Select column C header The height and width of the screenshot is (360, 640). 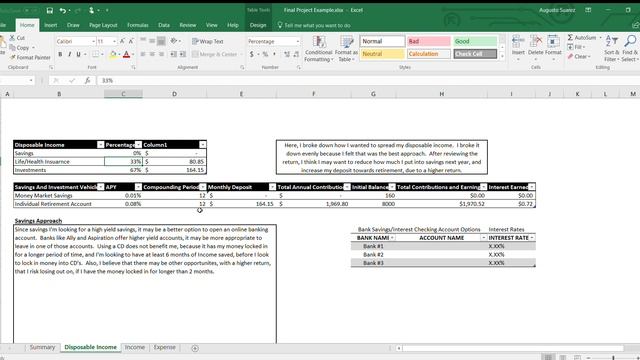123,94
